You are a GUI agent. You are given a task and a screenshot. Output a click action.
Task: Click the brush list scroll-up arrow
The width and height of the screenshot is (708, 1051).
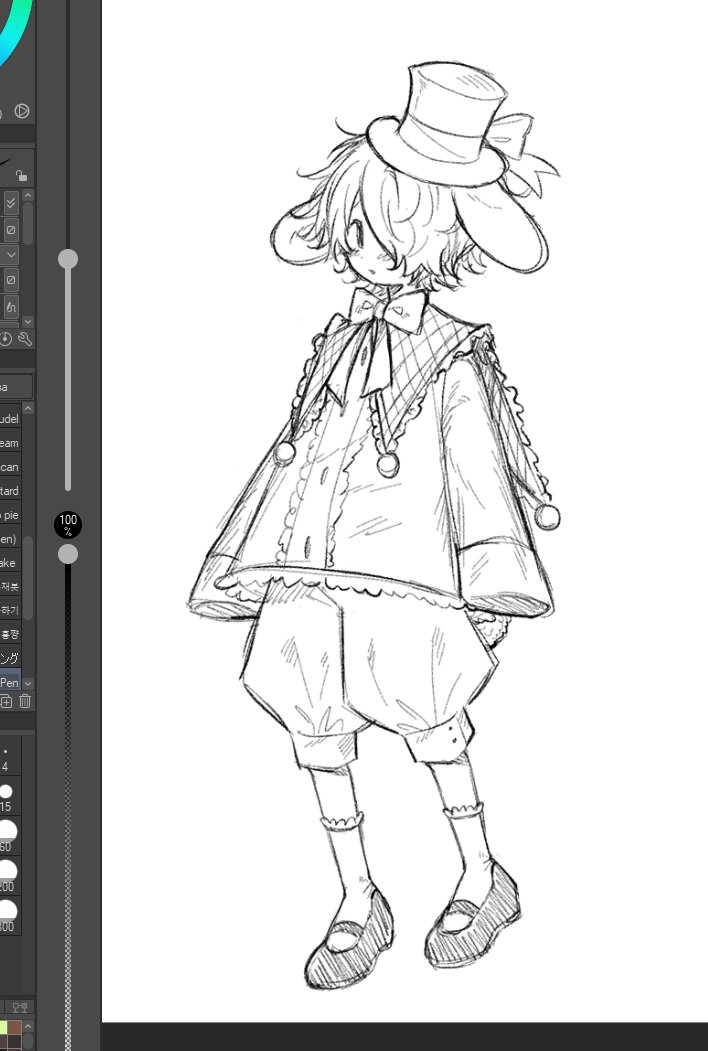(27, 408)
